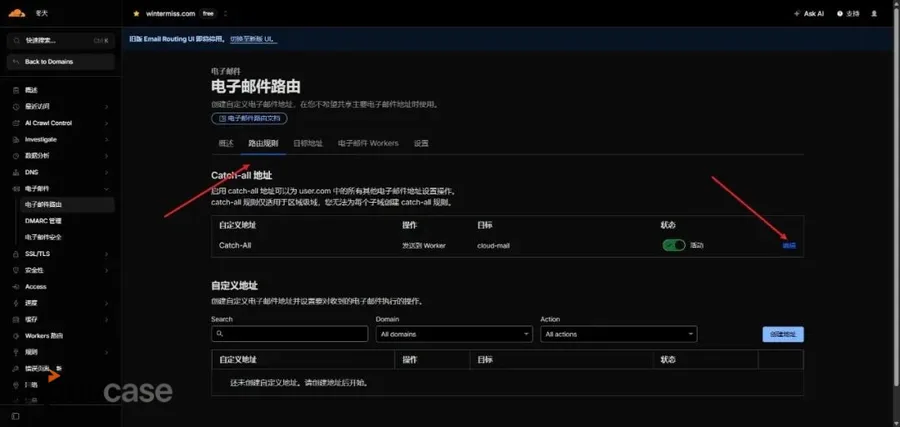Click the 创建地址 create address button

[x=783, y=334]
